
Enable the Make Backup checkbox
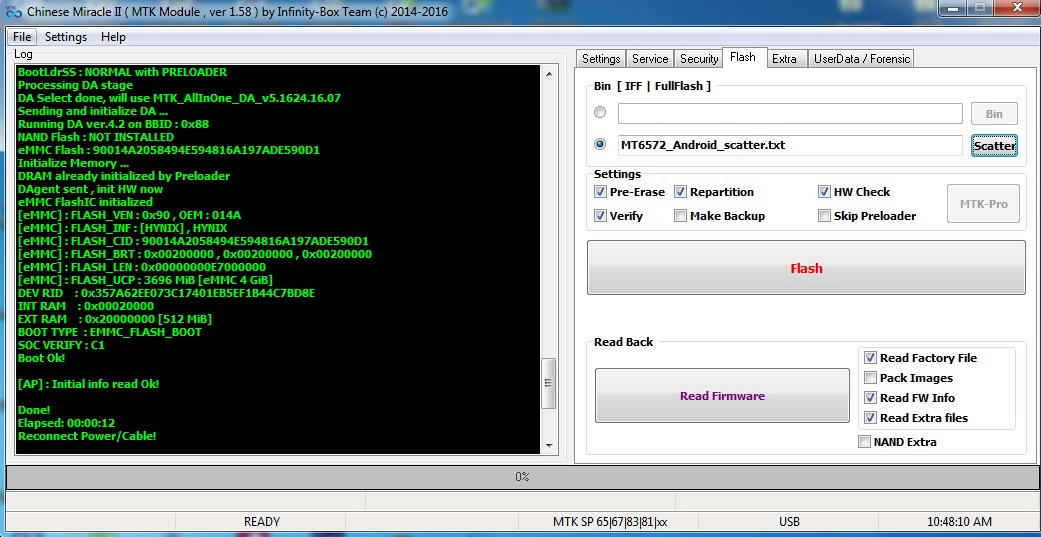pyautogui.click(x=681, y=216)
